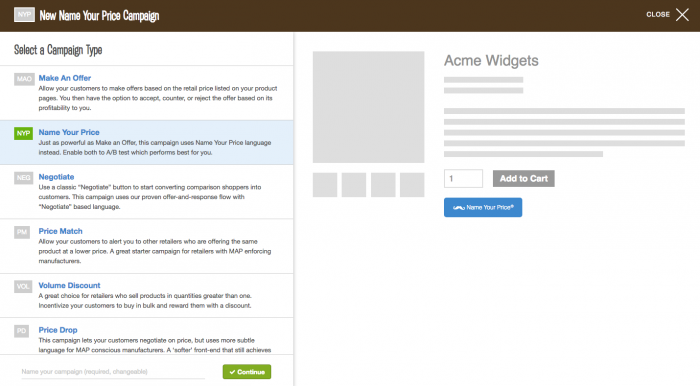This screenshot has height=386, width=700.
Task: Click the blue Name Your Price button
Action: pyautogui.click(x=483, y=208)
